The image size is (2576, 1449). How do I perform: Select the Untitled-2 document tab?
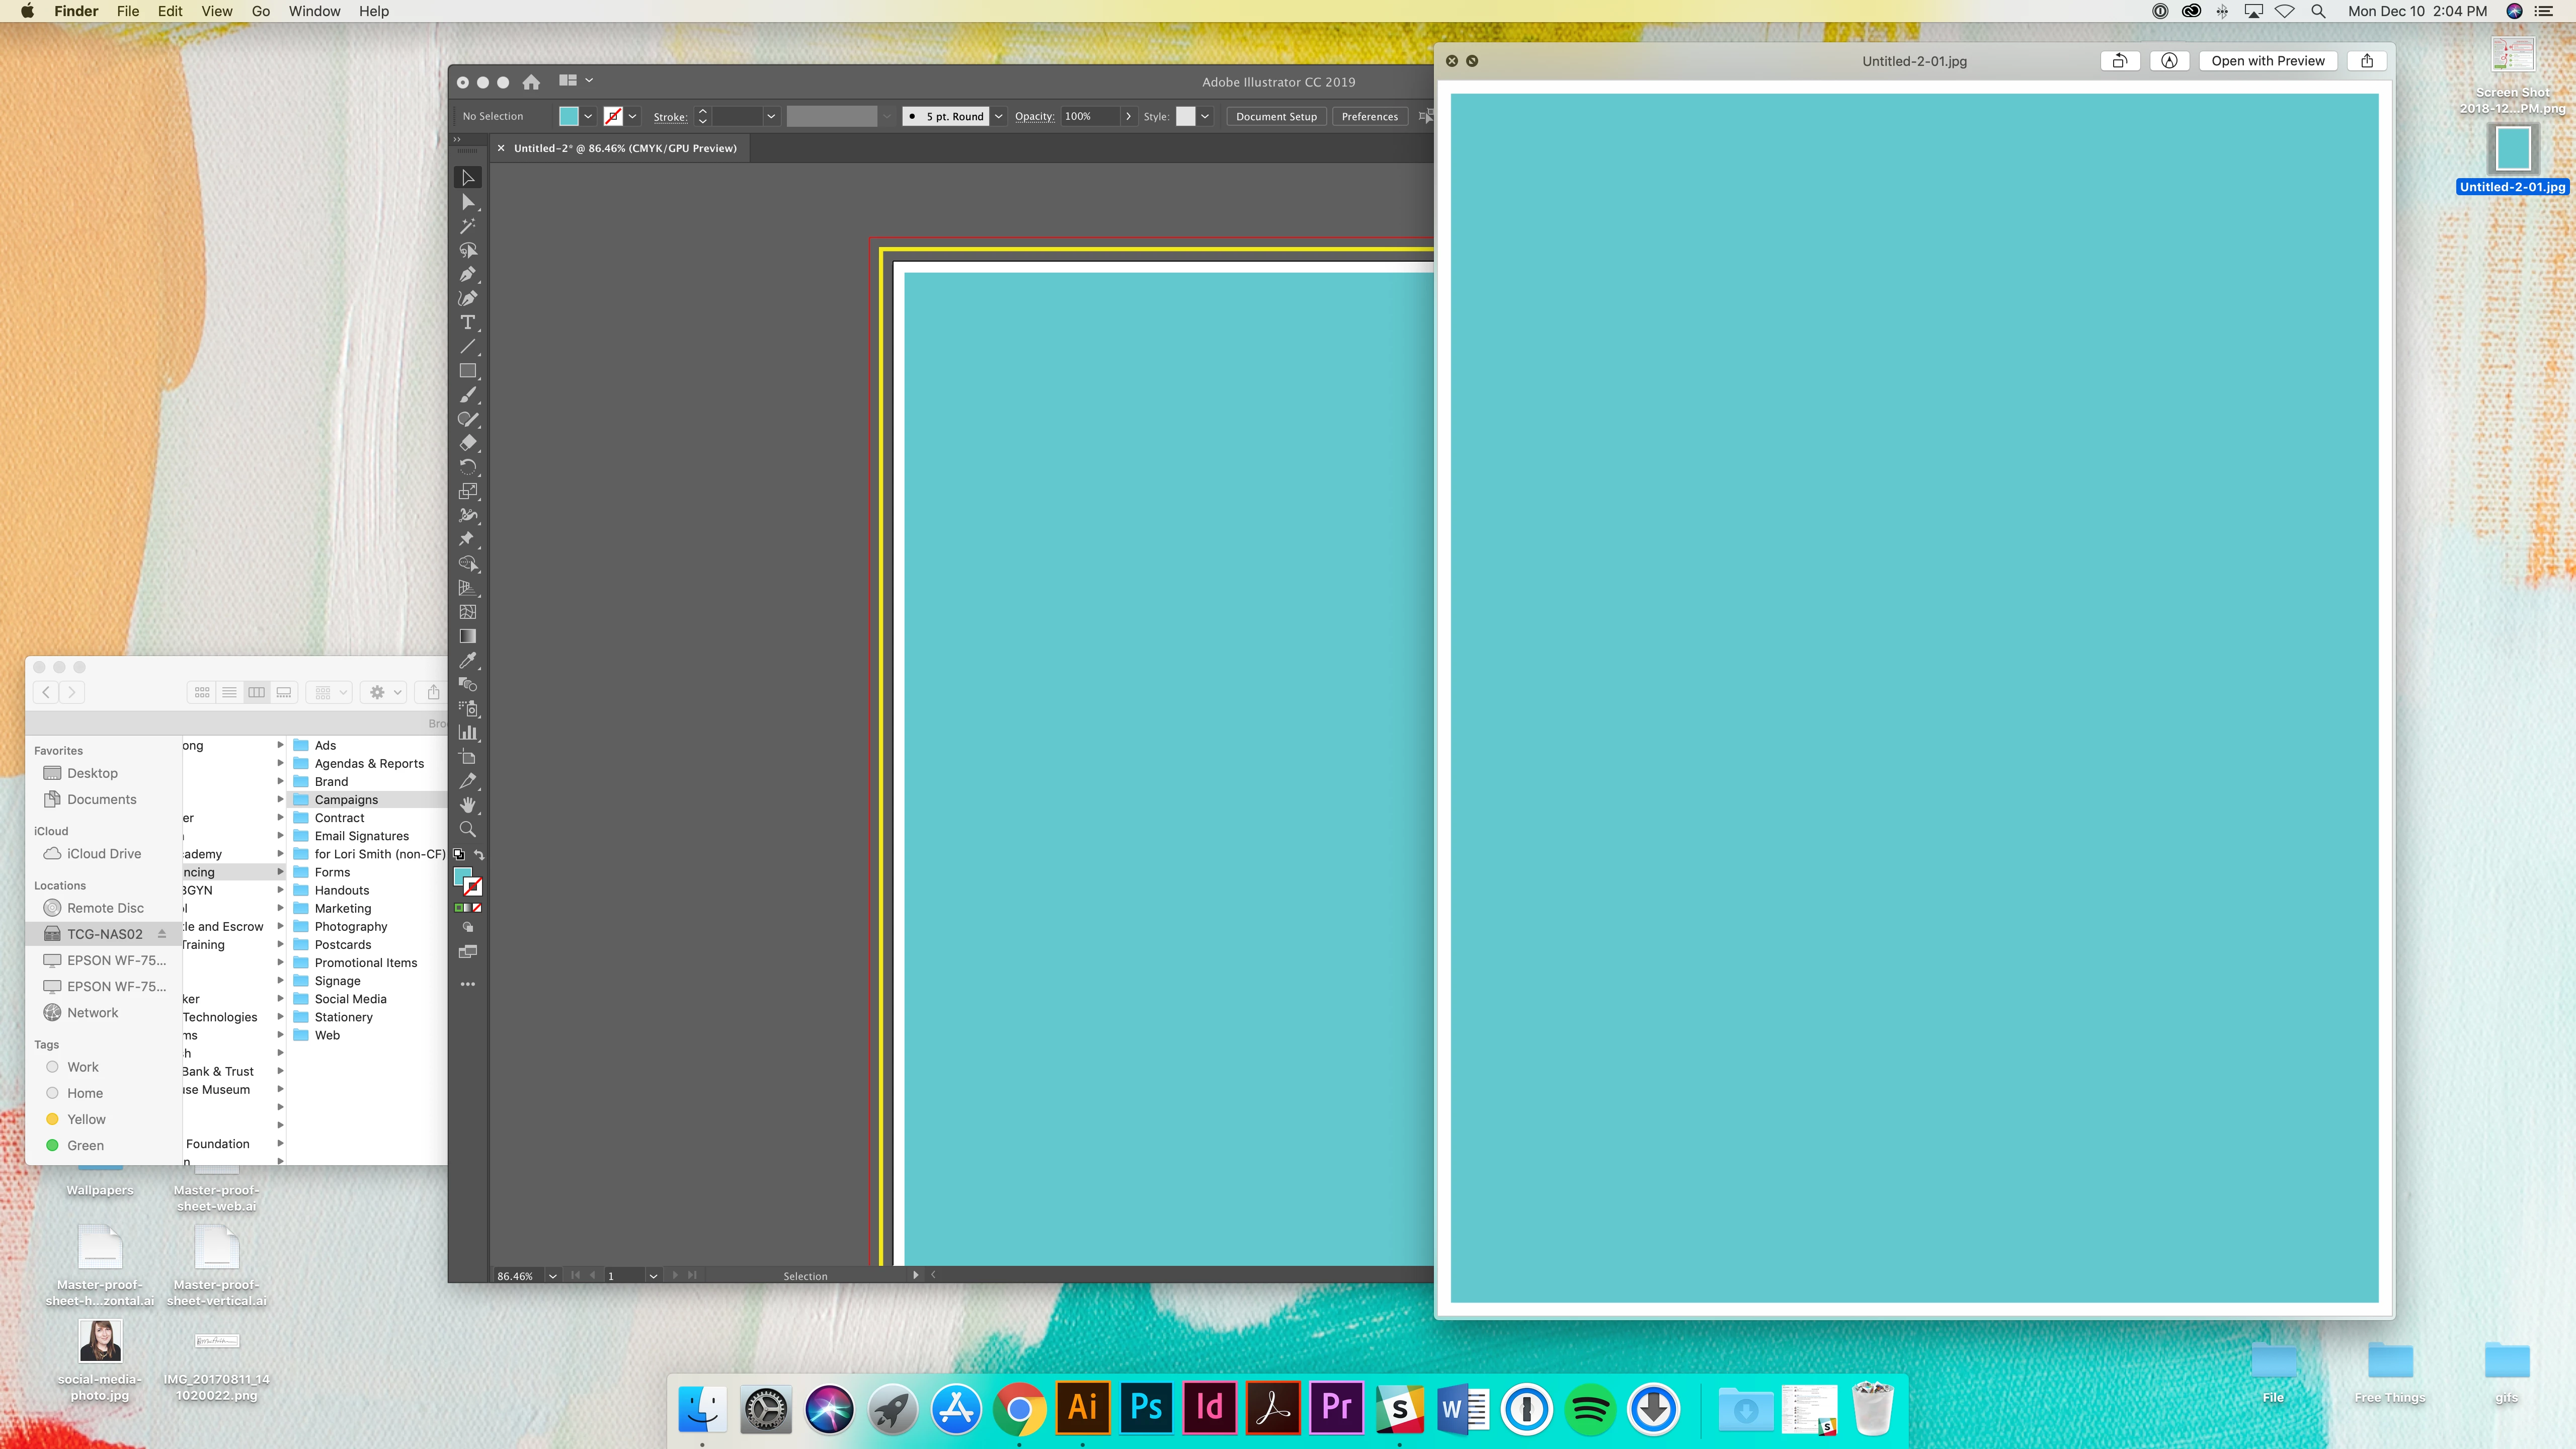click(x=625, y=148)
